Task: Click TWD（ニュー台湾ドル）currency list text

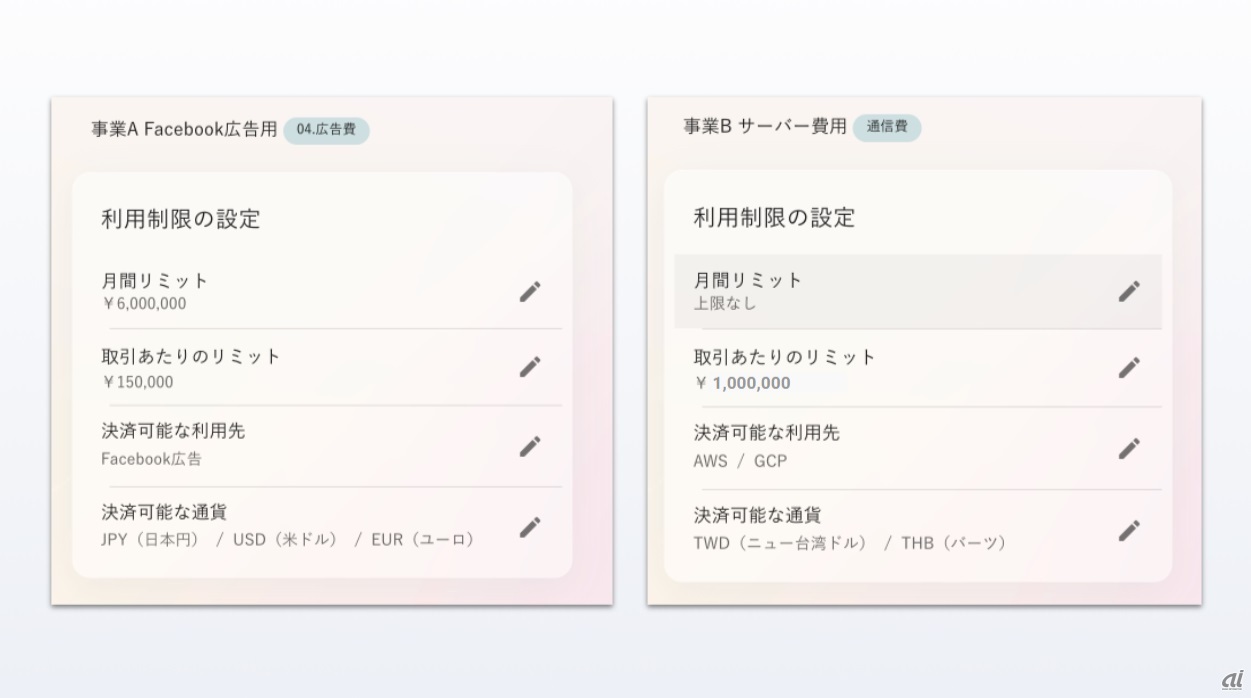Action: 781,543
